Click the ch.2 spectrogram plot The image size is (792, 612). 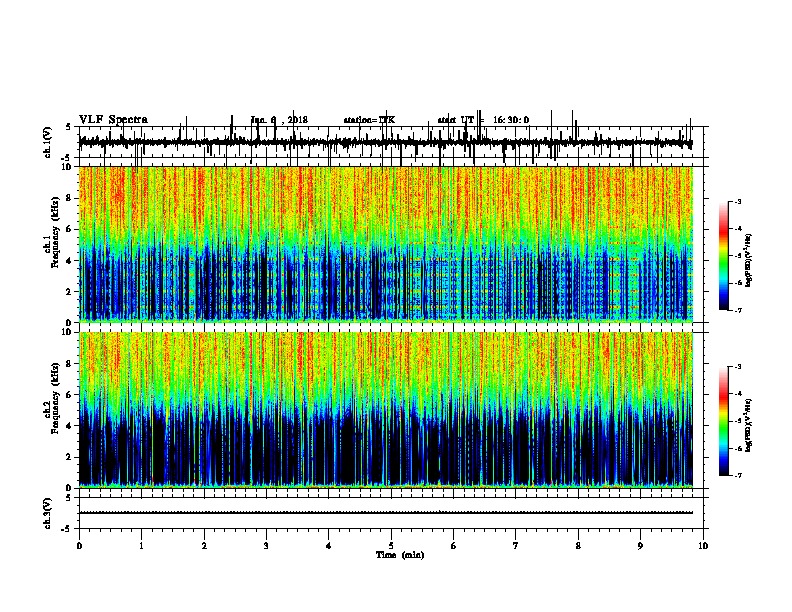click(386, 410)
